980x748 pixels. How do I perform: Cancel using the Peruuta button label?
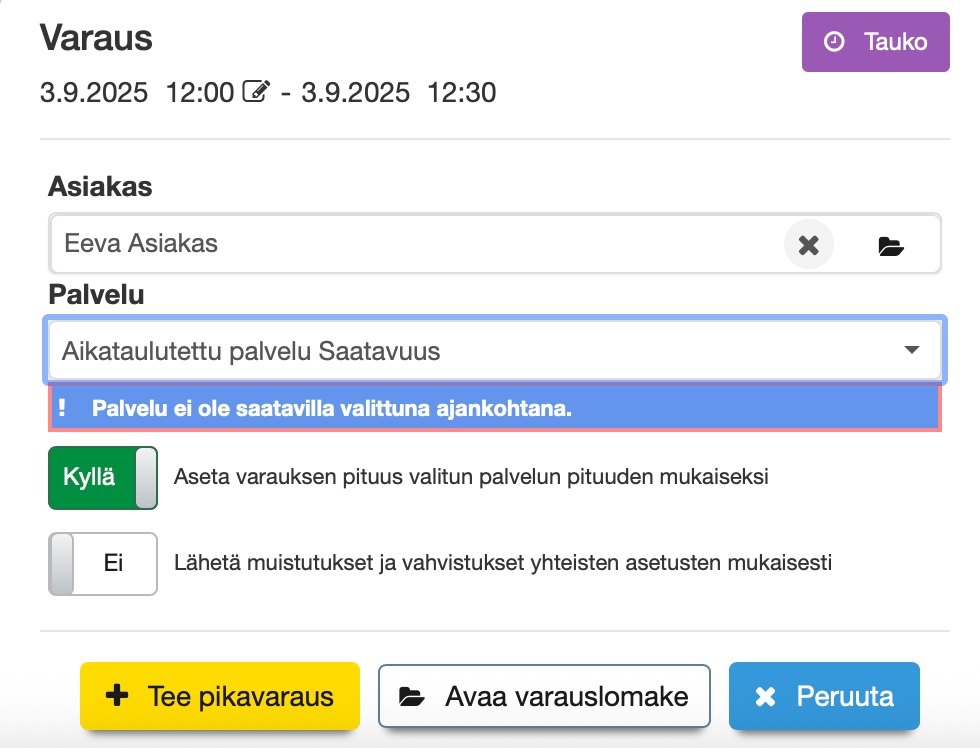(844, 696)
